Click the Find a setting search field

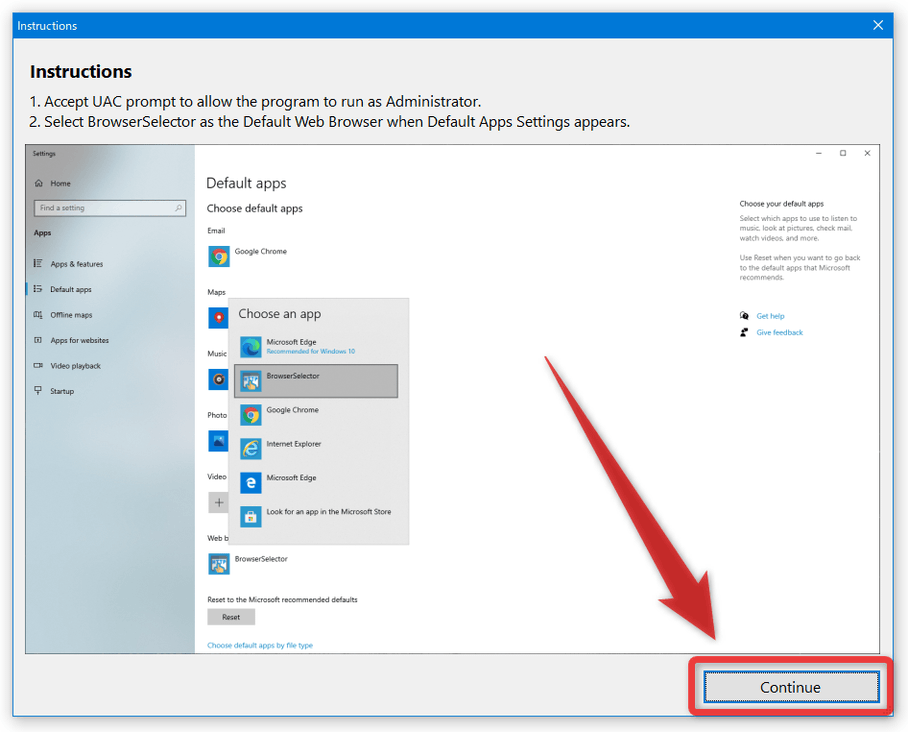click(110, 208)
